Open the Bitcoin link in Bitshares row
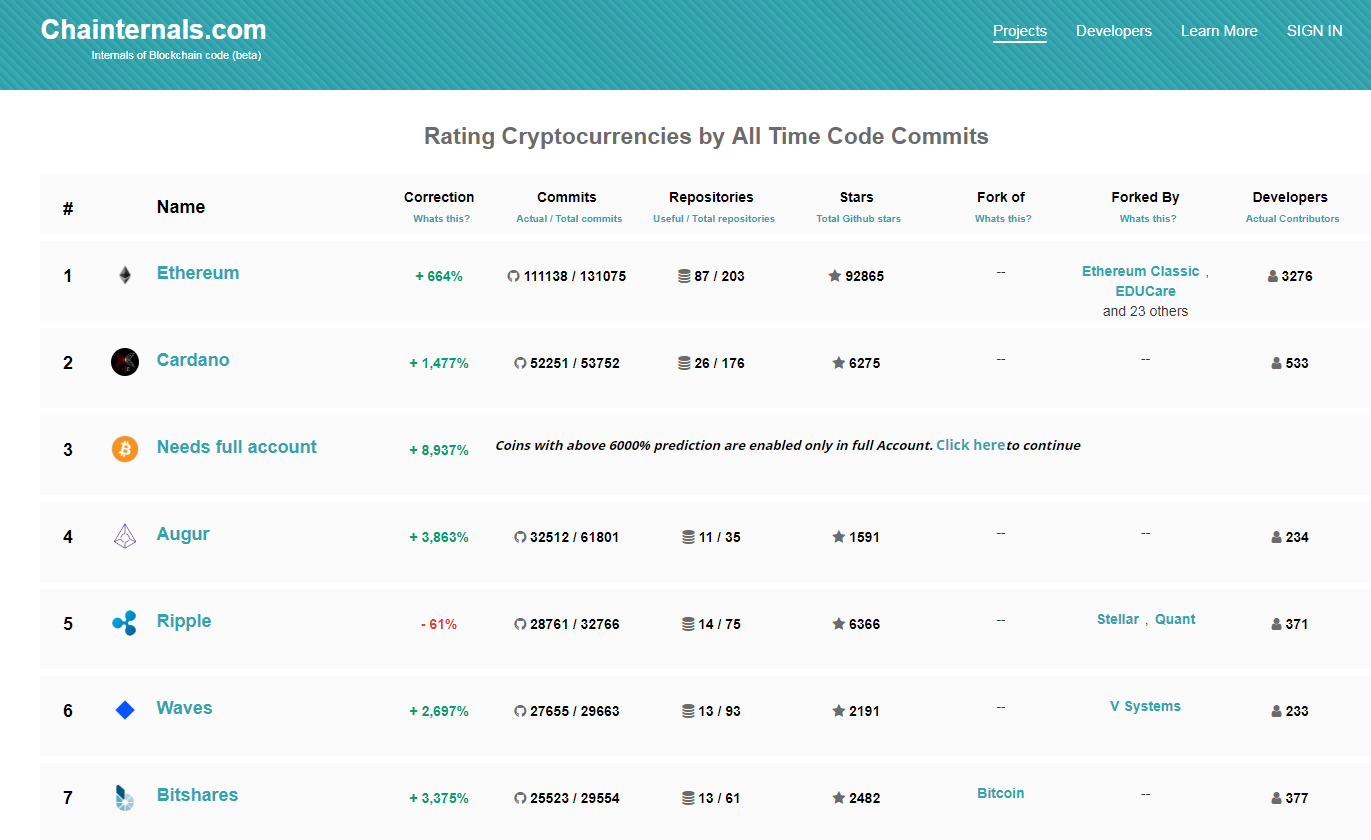 tap(1001, 793)
